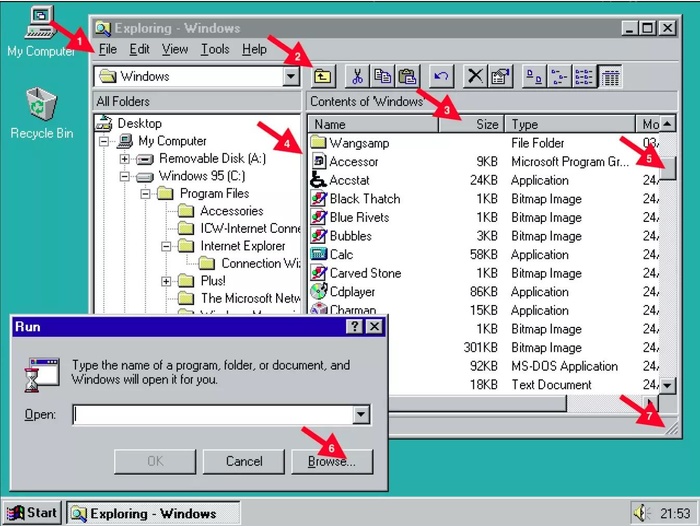700x526 pixels.
Task: Enable Details view in toolbar
Action: click(x=610, y=76)
